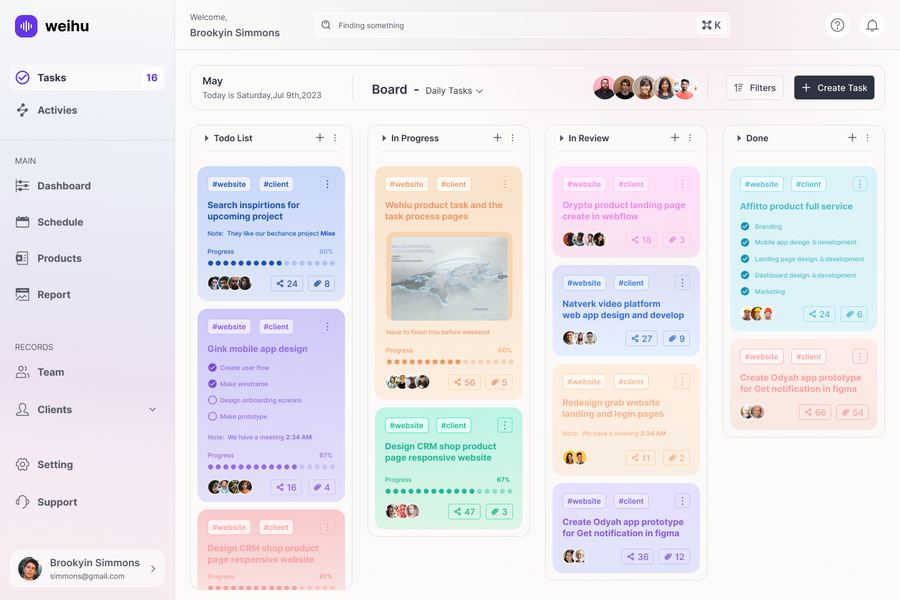Click team member avatars in board header
This screenshot has width=900, height=600.
point(645,87)
